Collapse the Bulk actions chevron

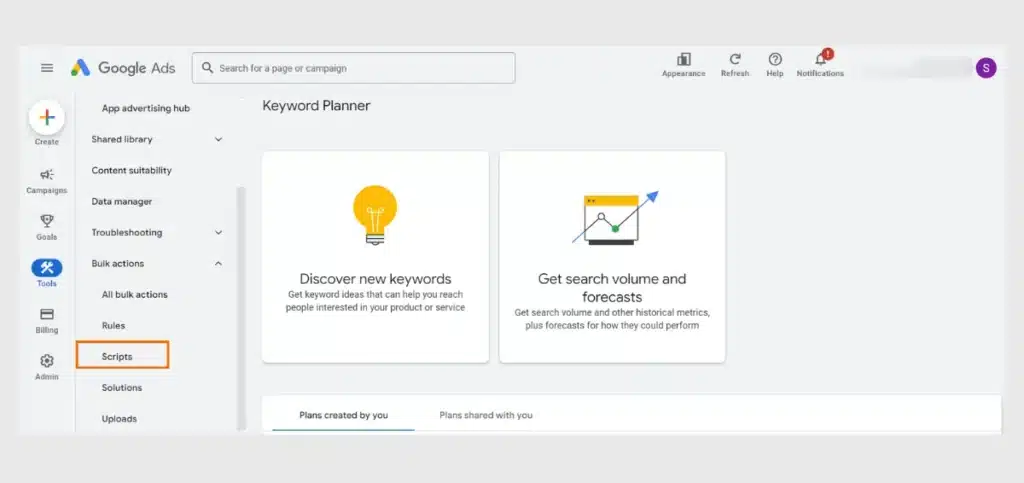click(x=219, y=264)
